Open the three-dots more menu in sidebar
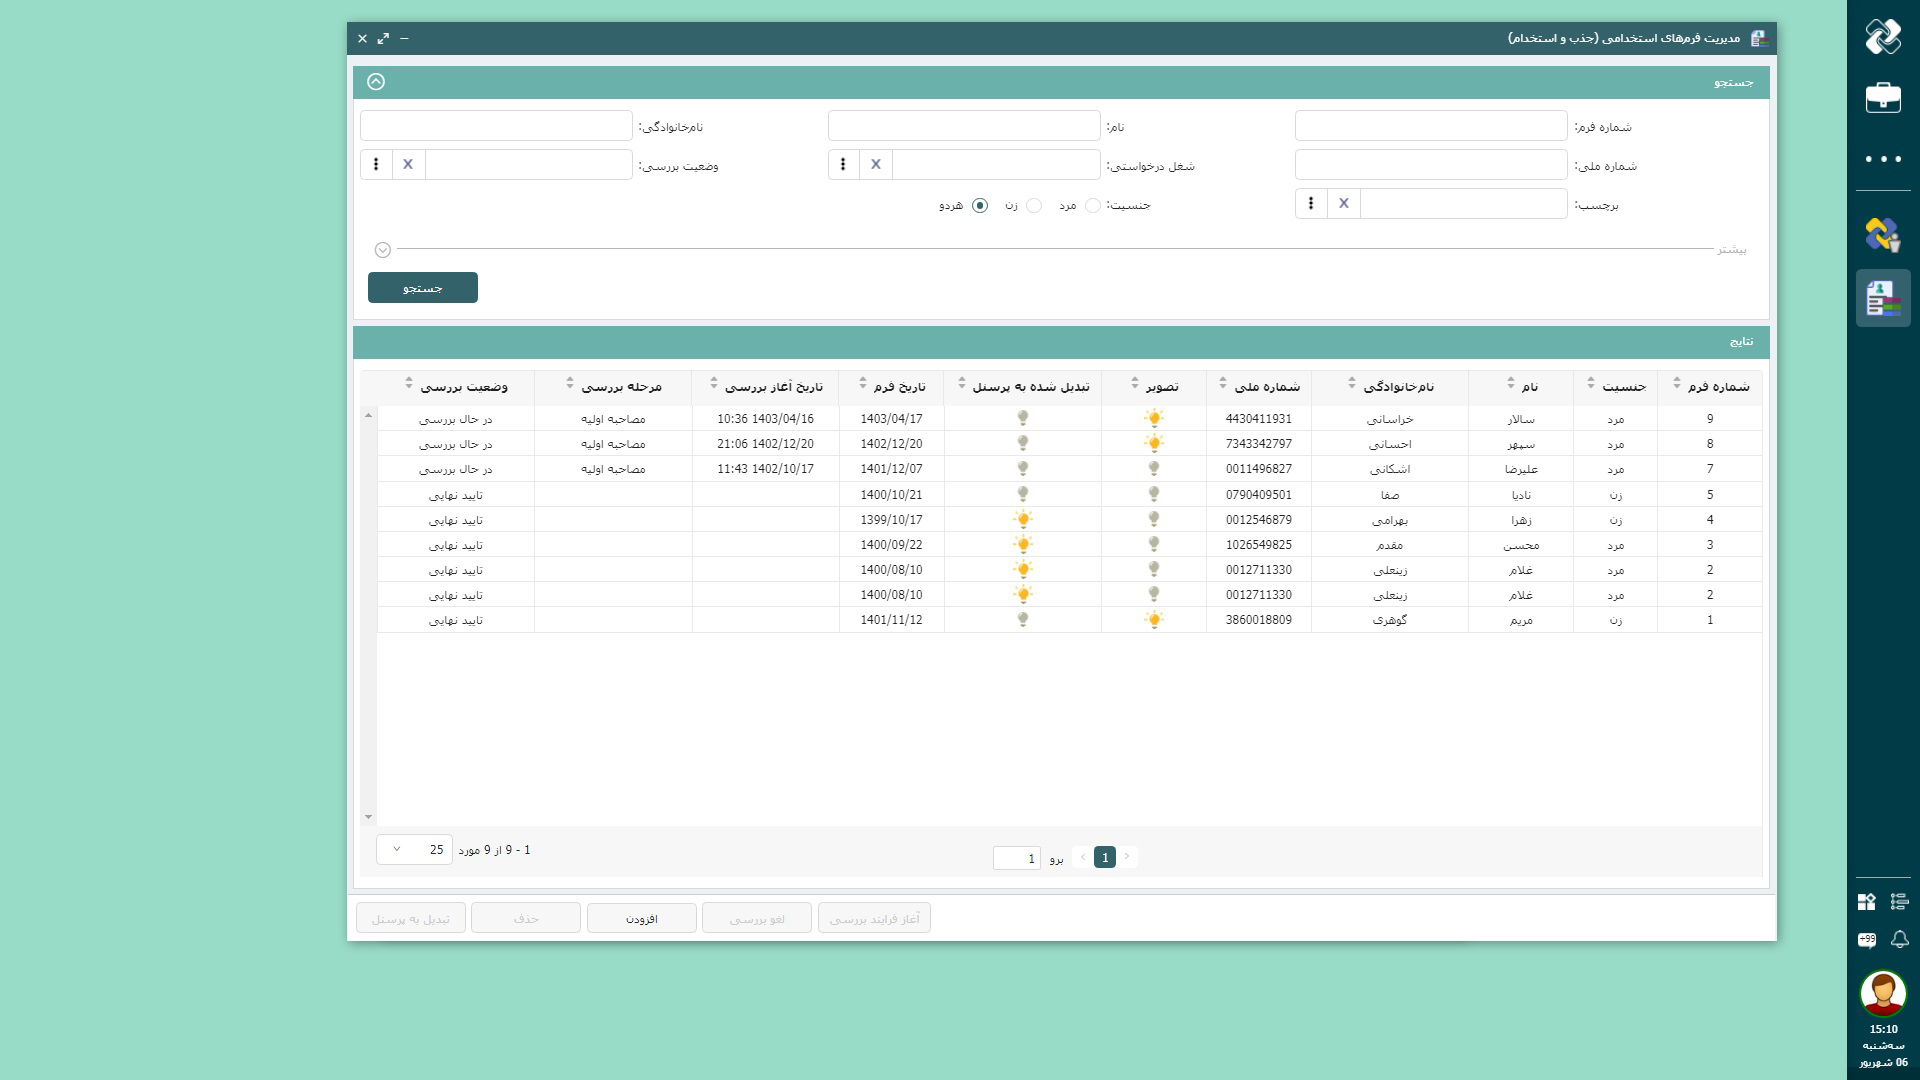This screenshot has width=1920, height=1080. pyautogui.click(x=1883, y=159)
